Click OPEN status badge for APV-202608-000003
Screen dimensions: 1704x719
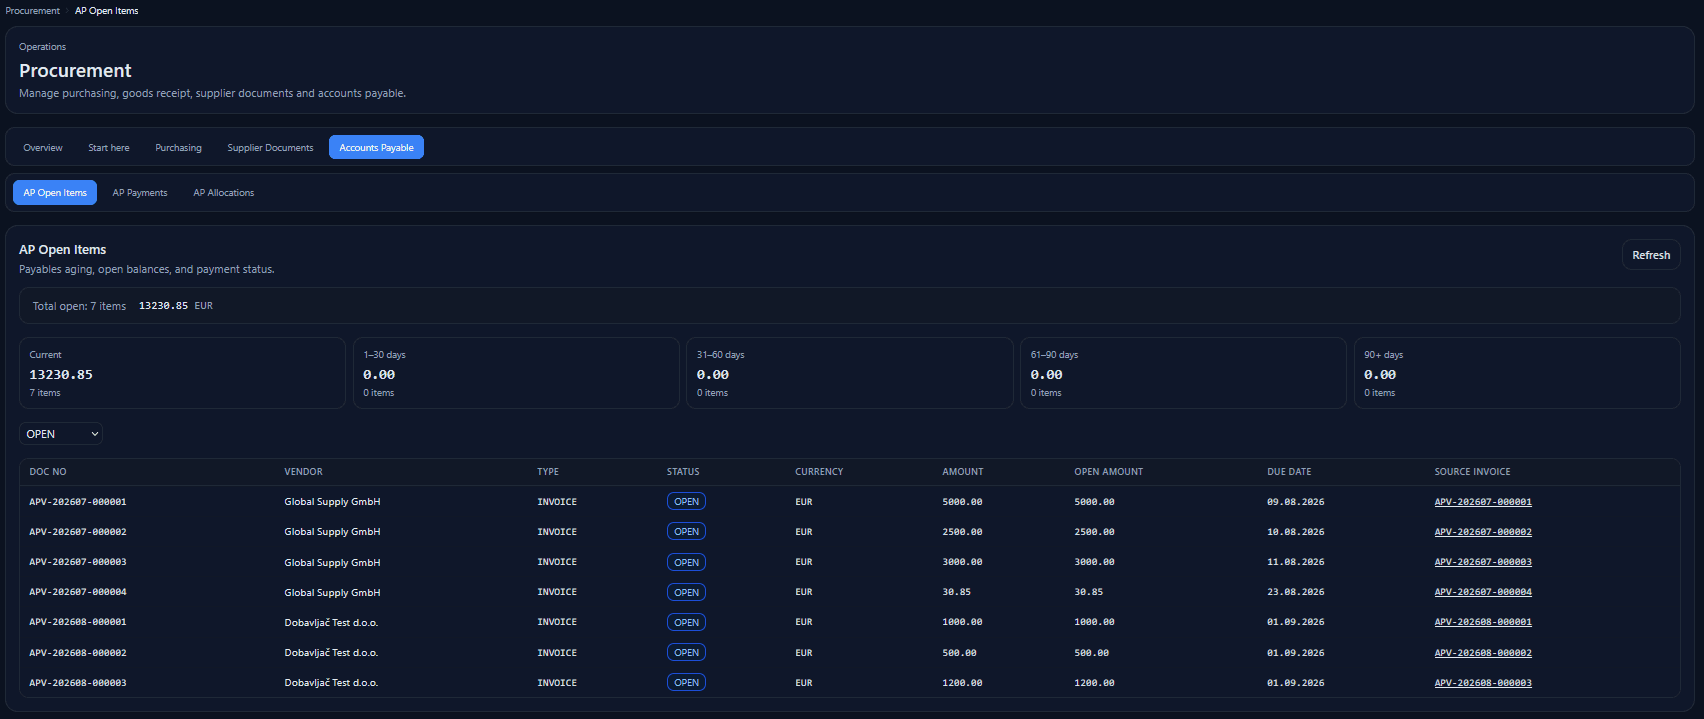coord(686,683)
